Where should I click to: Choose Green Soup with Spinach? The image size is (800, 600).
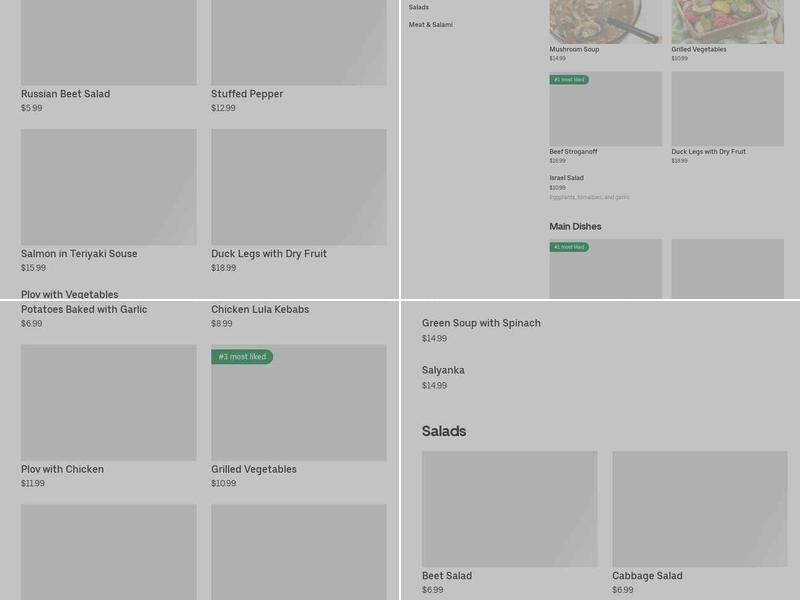(x=481, y=323)
